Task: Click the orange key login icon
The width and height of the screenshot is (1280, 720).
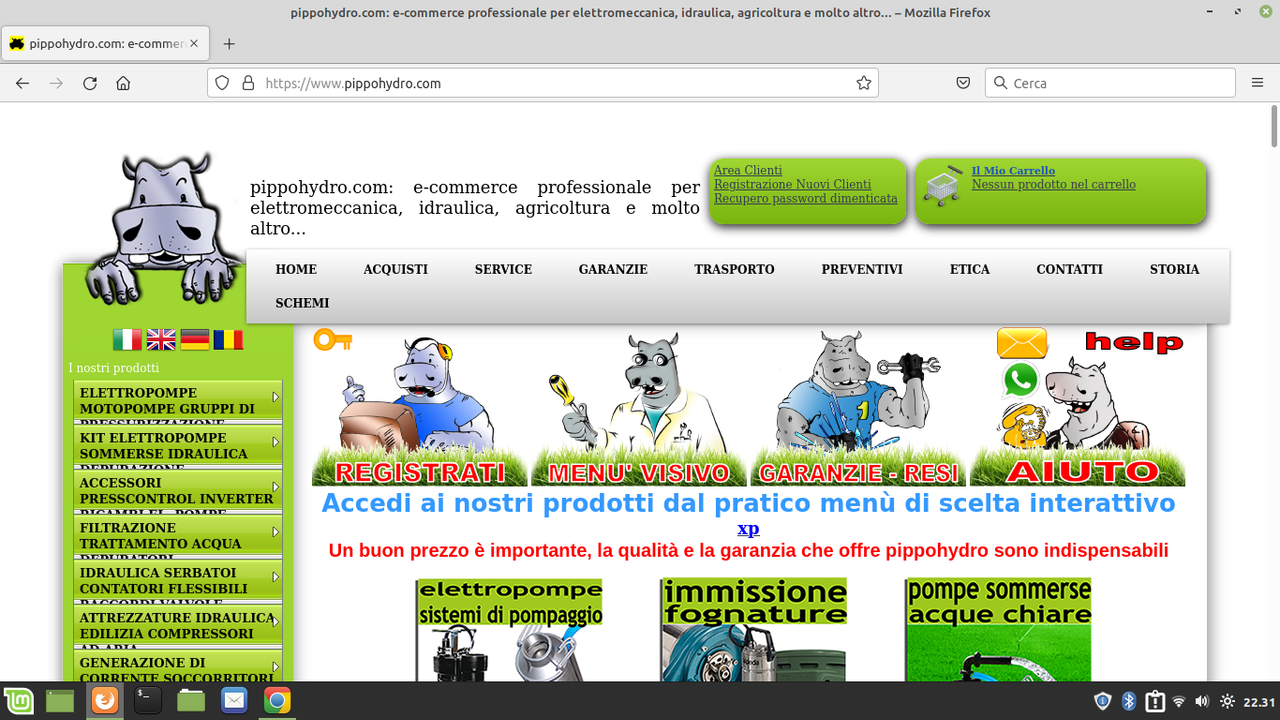Action: (x=332, y=340)
